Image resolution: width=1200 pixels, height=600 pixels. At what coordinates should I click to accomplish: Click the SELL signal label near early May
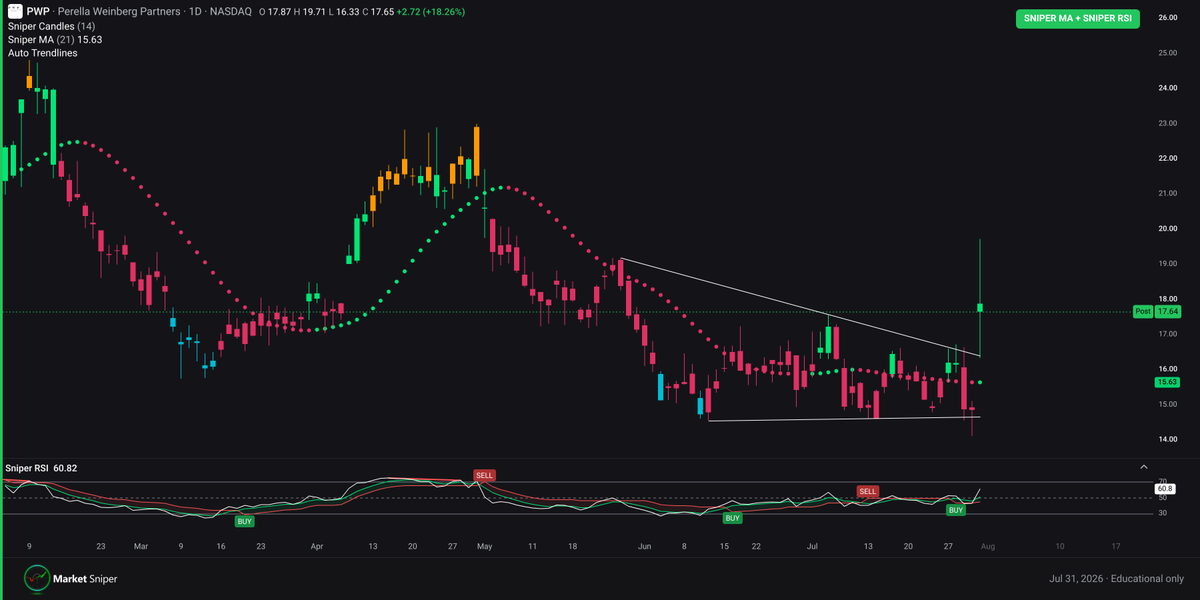click(485, 475)
